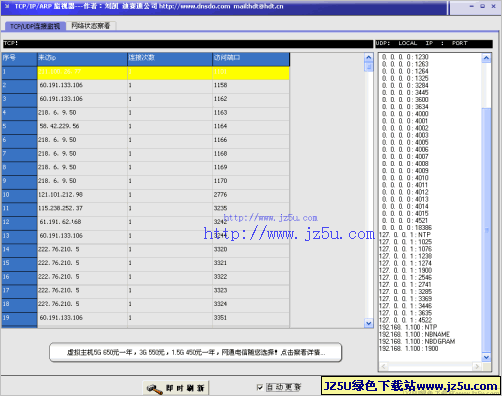Click the virtual host advertisement banner button
The width and height of the screenshot is (502, 396).
click(196, 352)
